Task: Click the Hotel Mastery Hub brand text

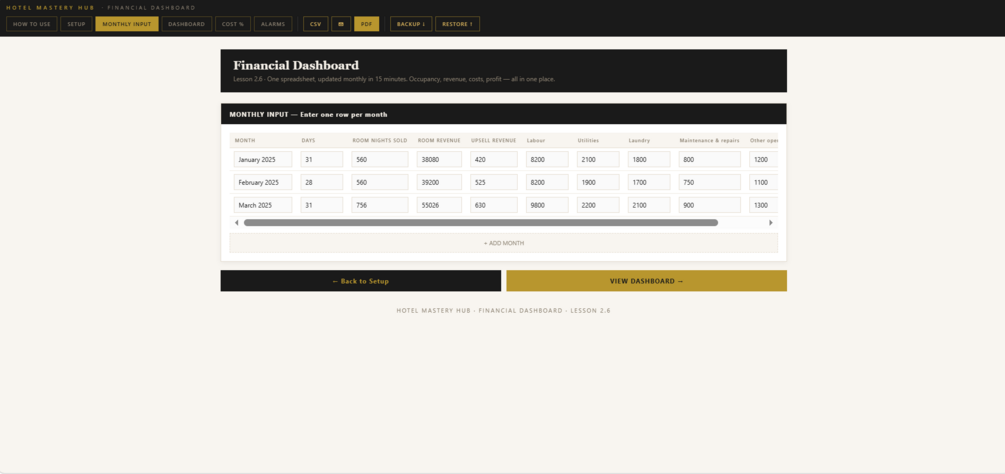Action: tap(50, 8)
